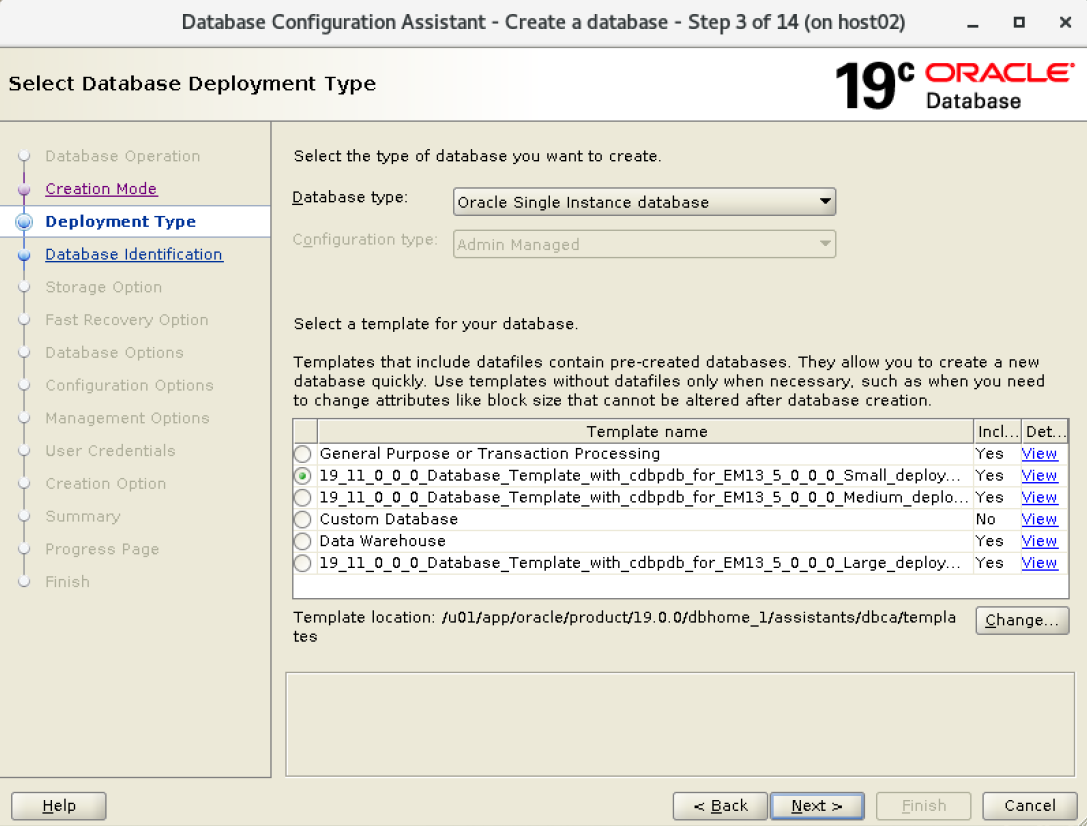Click the 'Data Warehouse' template name
The image size is (1087, 826).
[383, 541]
